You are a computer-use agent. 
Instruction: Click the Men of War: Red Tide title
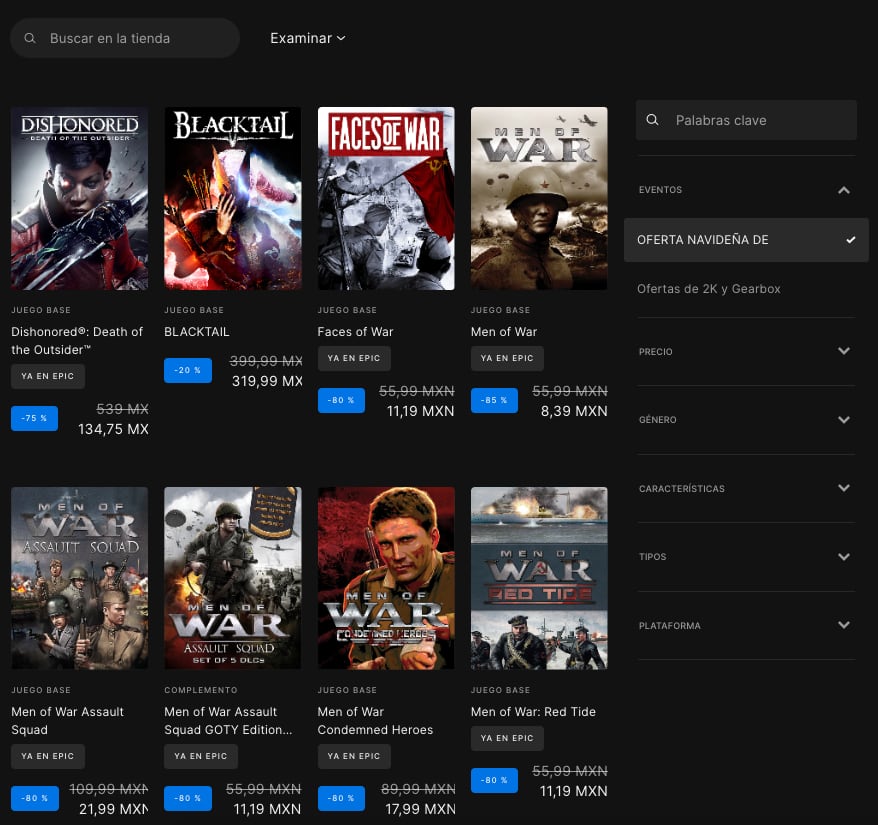[x=533, y=712]
